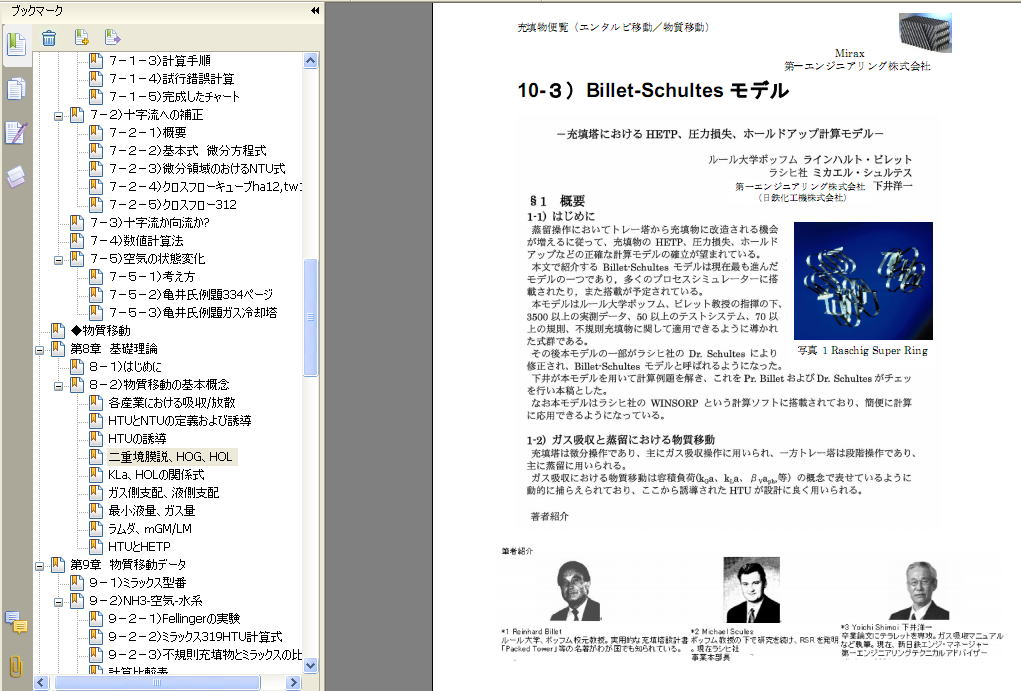Open bookmark 9-2-1)Fellingerの実験
Image resolution: width=1021 pixels, height=691 pixels.
(x=175, y=619)
